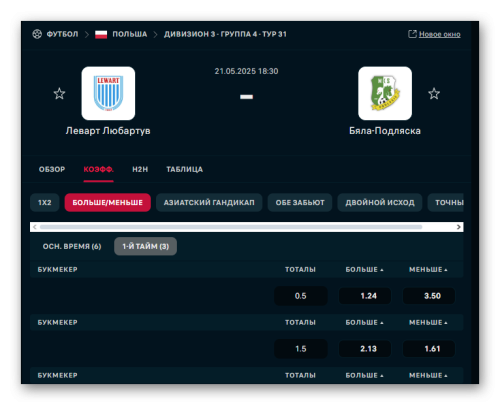Select the 1X2 market button
Image resolution: width=500 pixels, height=405 pixels.
[x=45, y=203]
